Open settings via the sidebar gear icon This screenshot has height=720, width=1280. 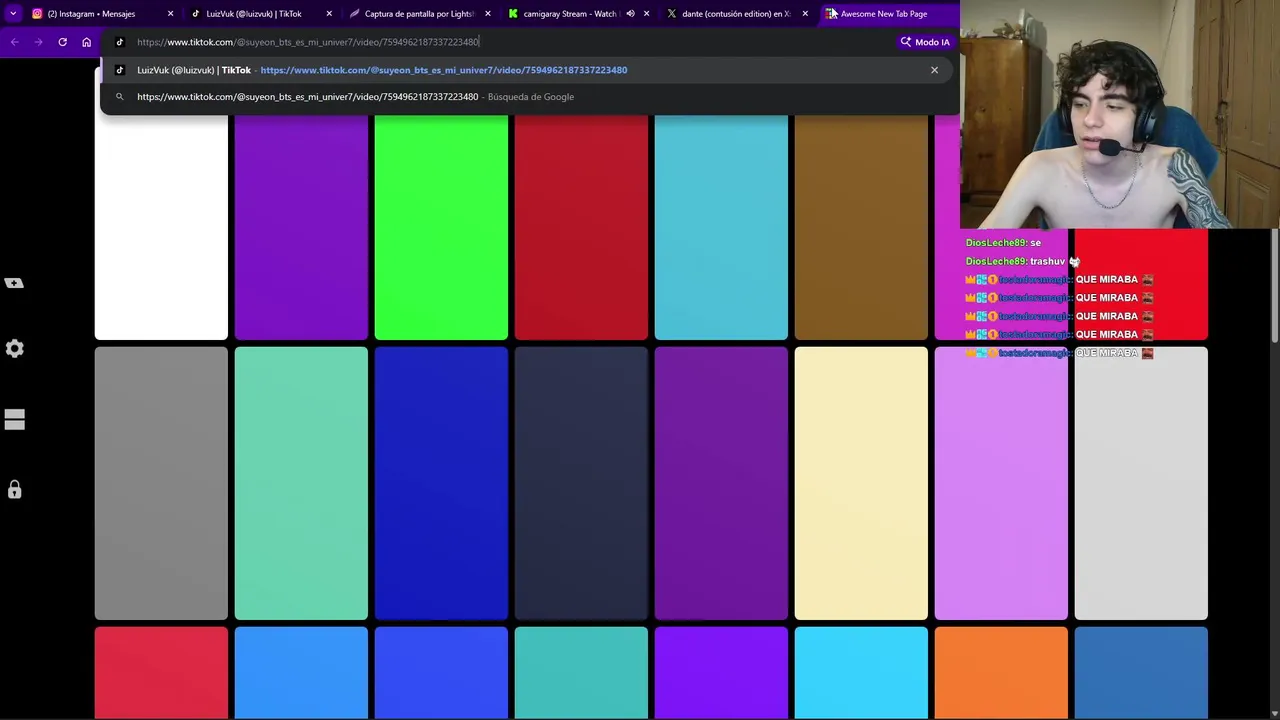coord(14,349)
